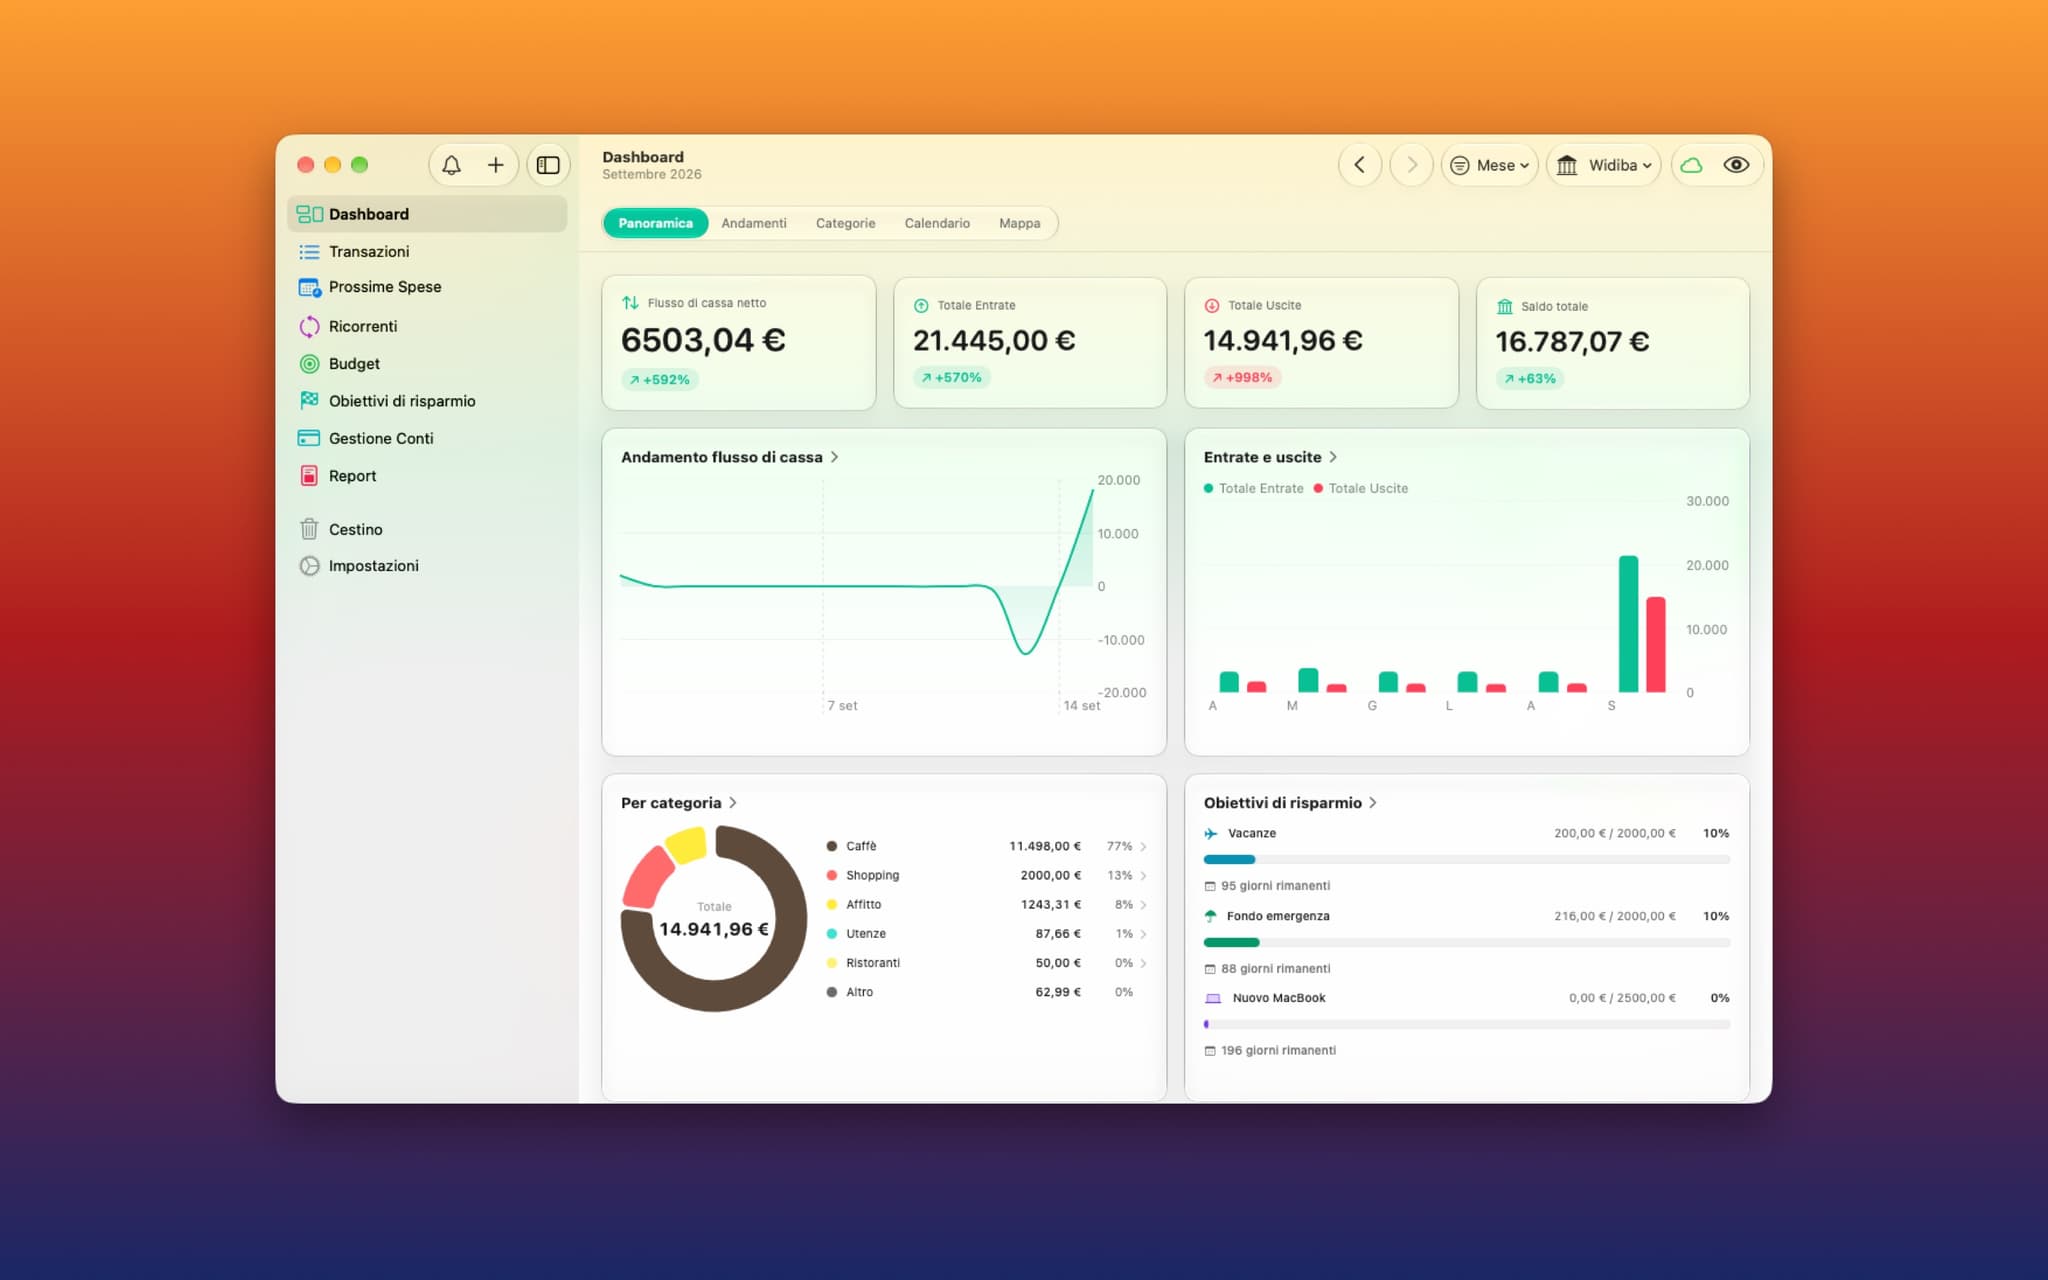Click September green income bar
Image resolution: width=2048 pixels, height=1280 pixels.
pyautogui.click(x=1628, y=624)
